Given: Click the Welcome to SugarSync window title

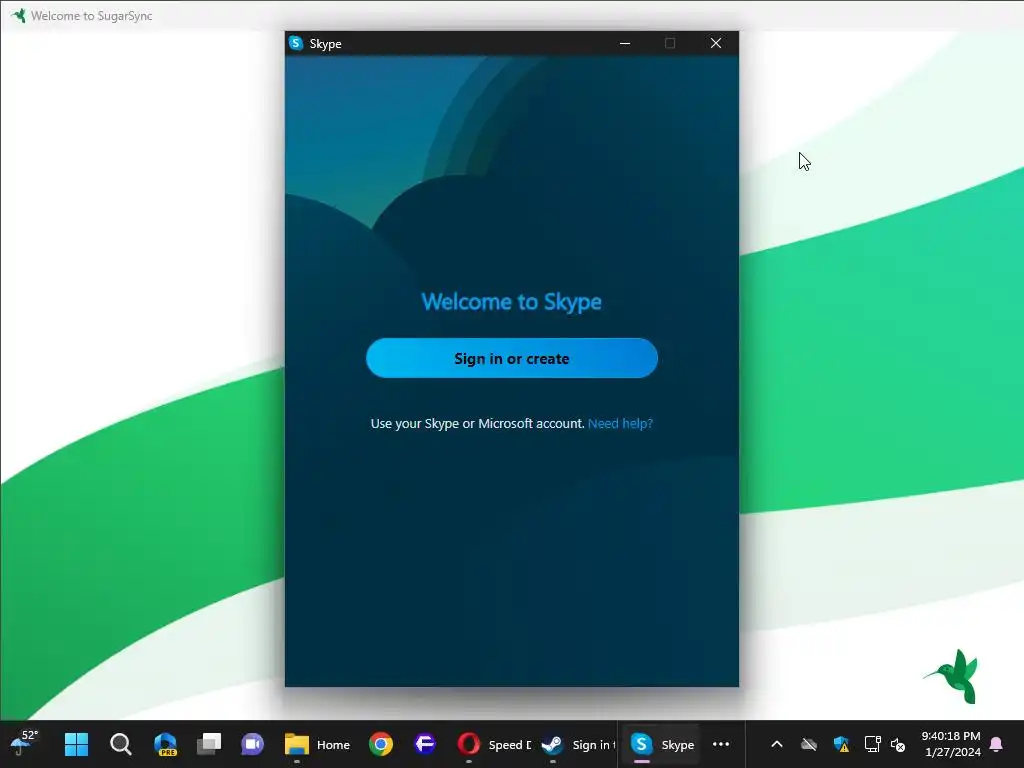Looking at the screenshot, I should 91,16.
